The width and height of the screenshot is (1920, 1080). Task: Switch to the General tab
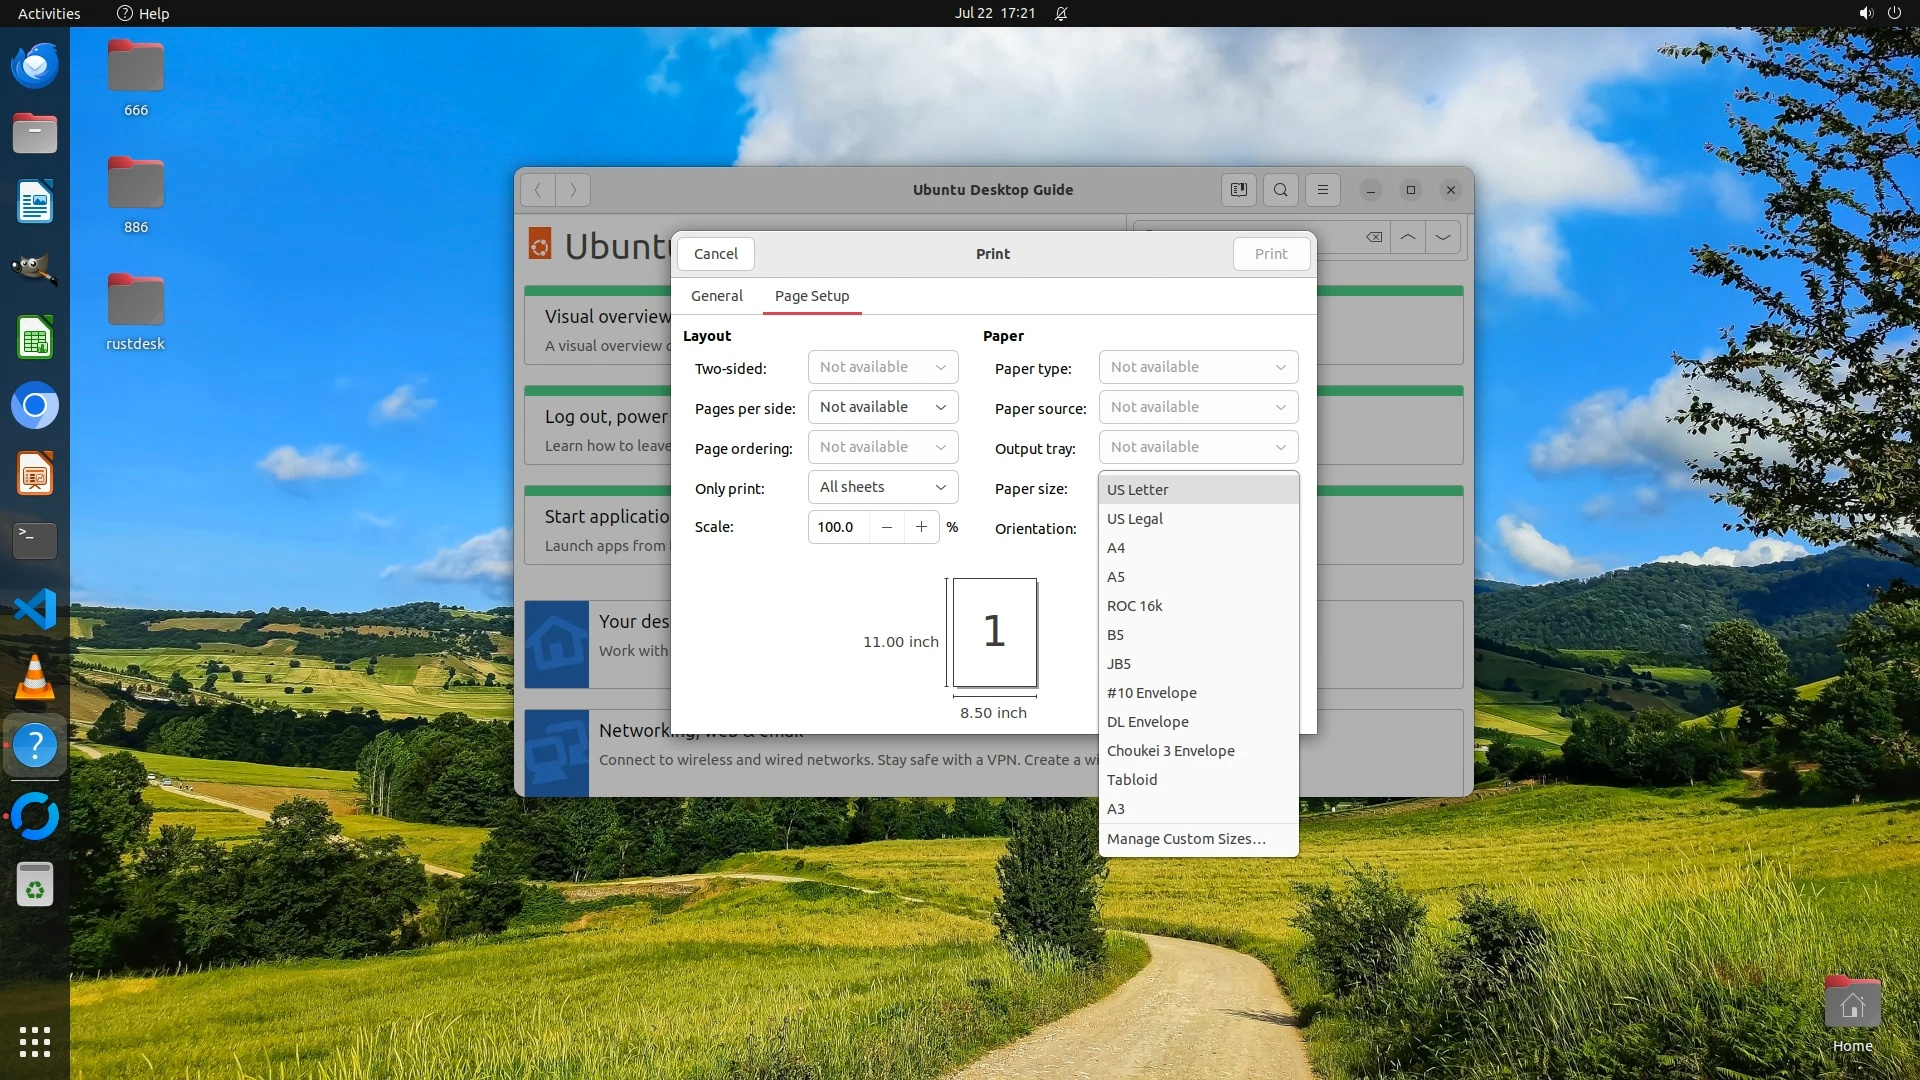(716, 296)
